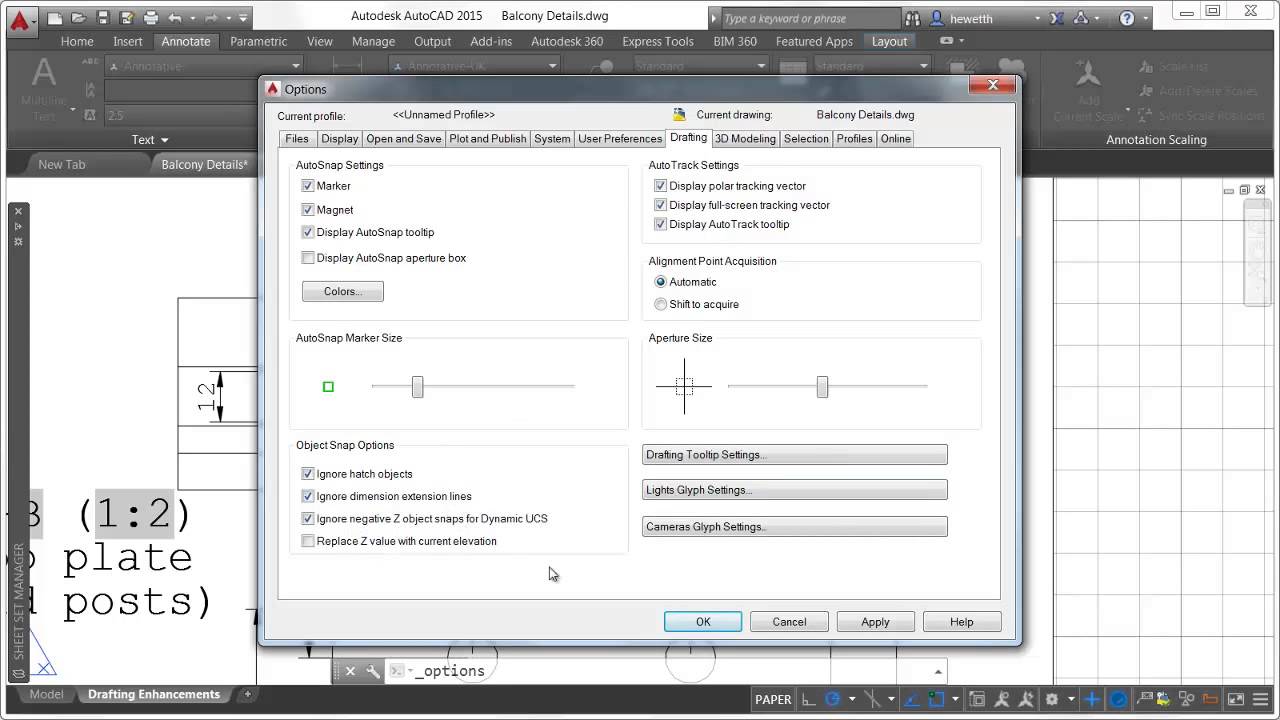Click the Save icon in Quick Access toolbar

tap(103, 18)
